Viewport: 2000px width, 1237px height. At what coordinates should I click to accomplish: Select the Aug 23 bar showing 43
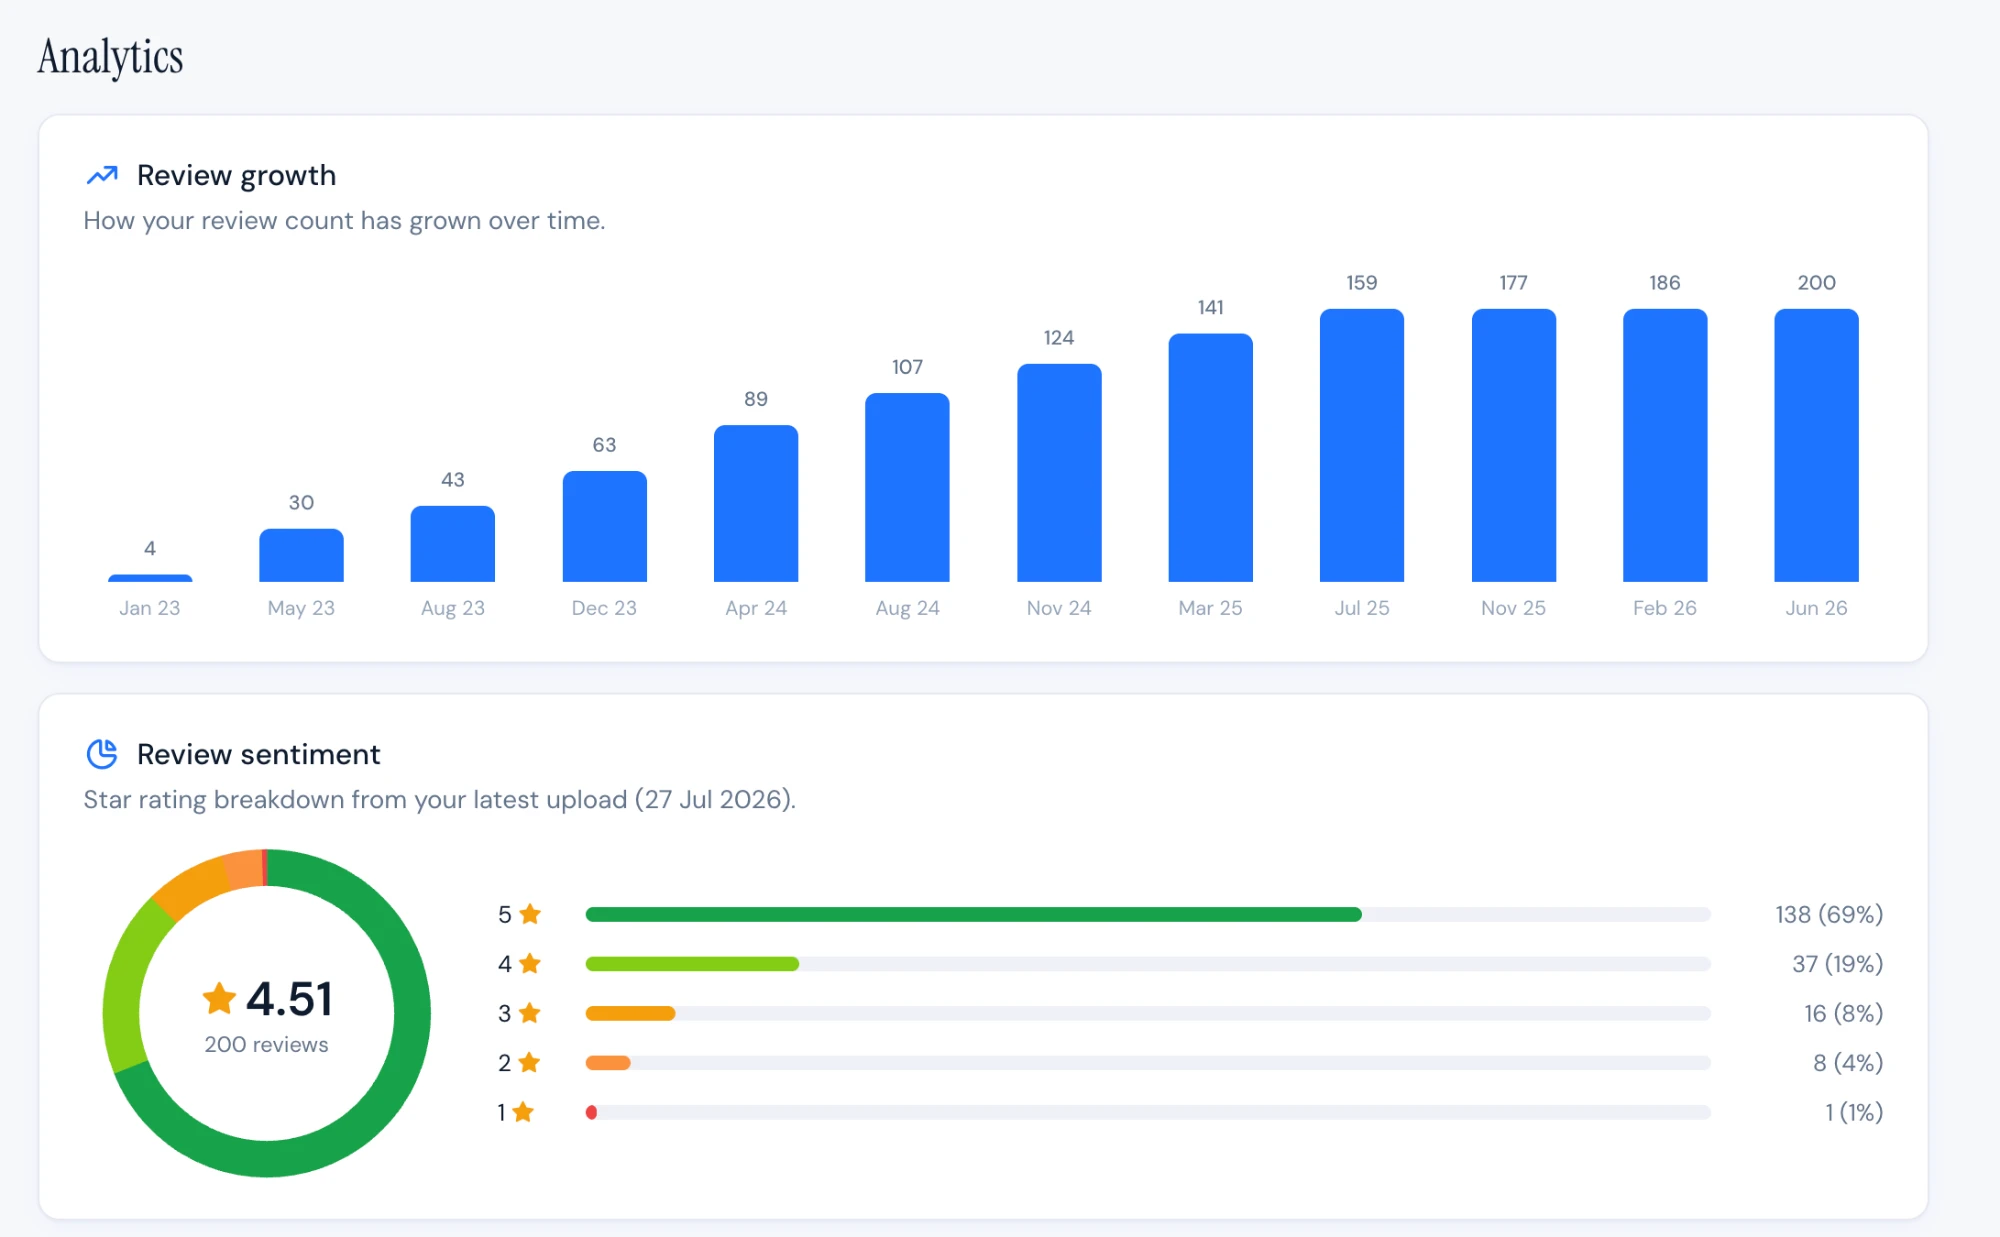click(453, 544)
